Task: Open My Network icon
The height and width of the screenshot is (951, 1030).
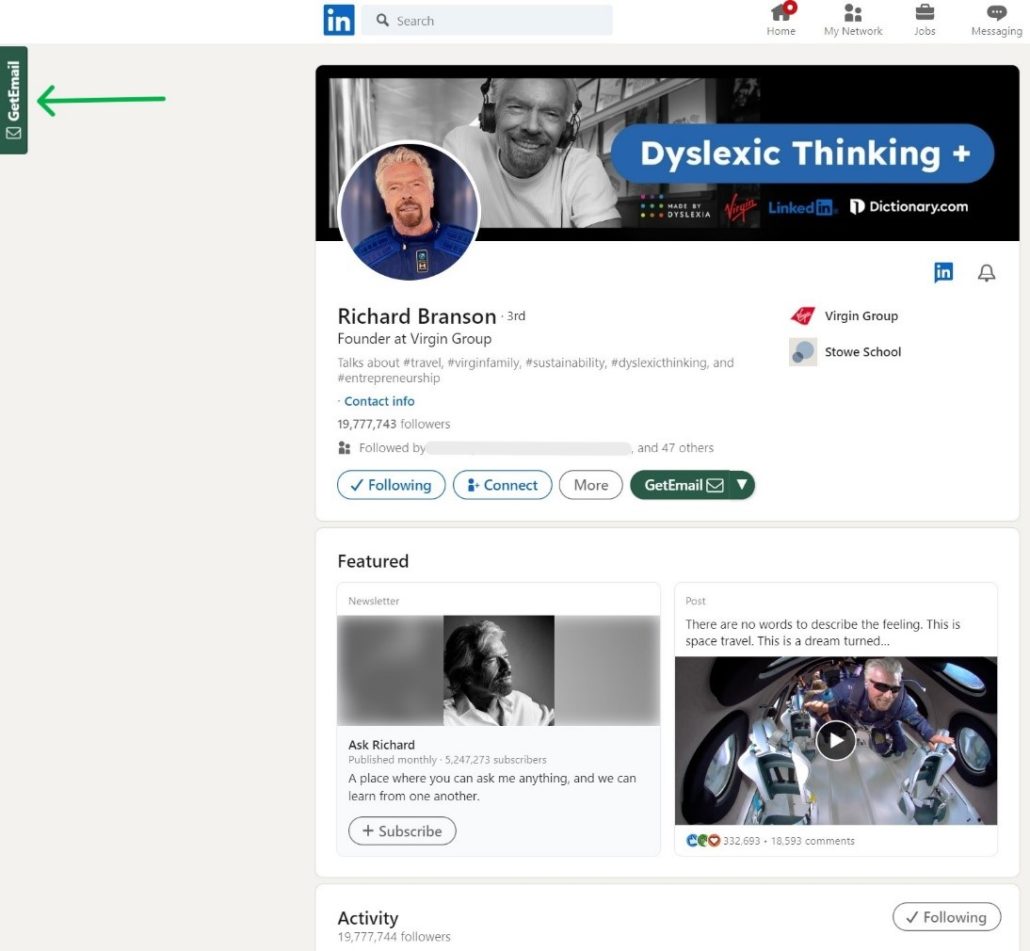Action: point(853,14)
